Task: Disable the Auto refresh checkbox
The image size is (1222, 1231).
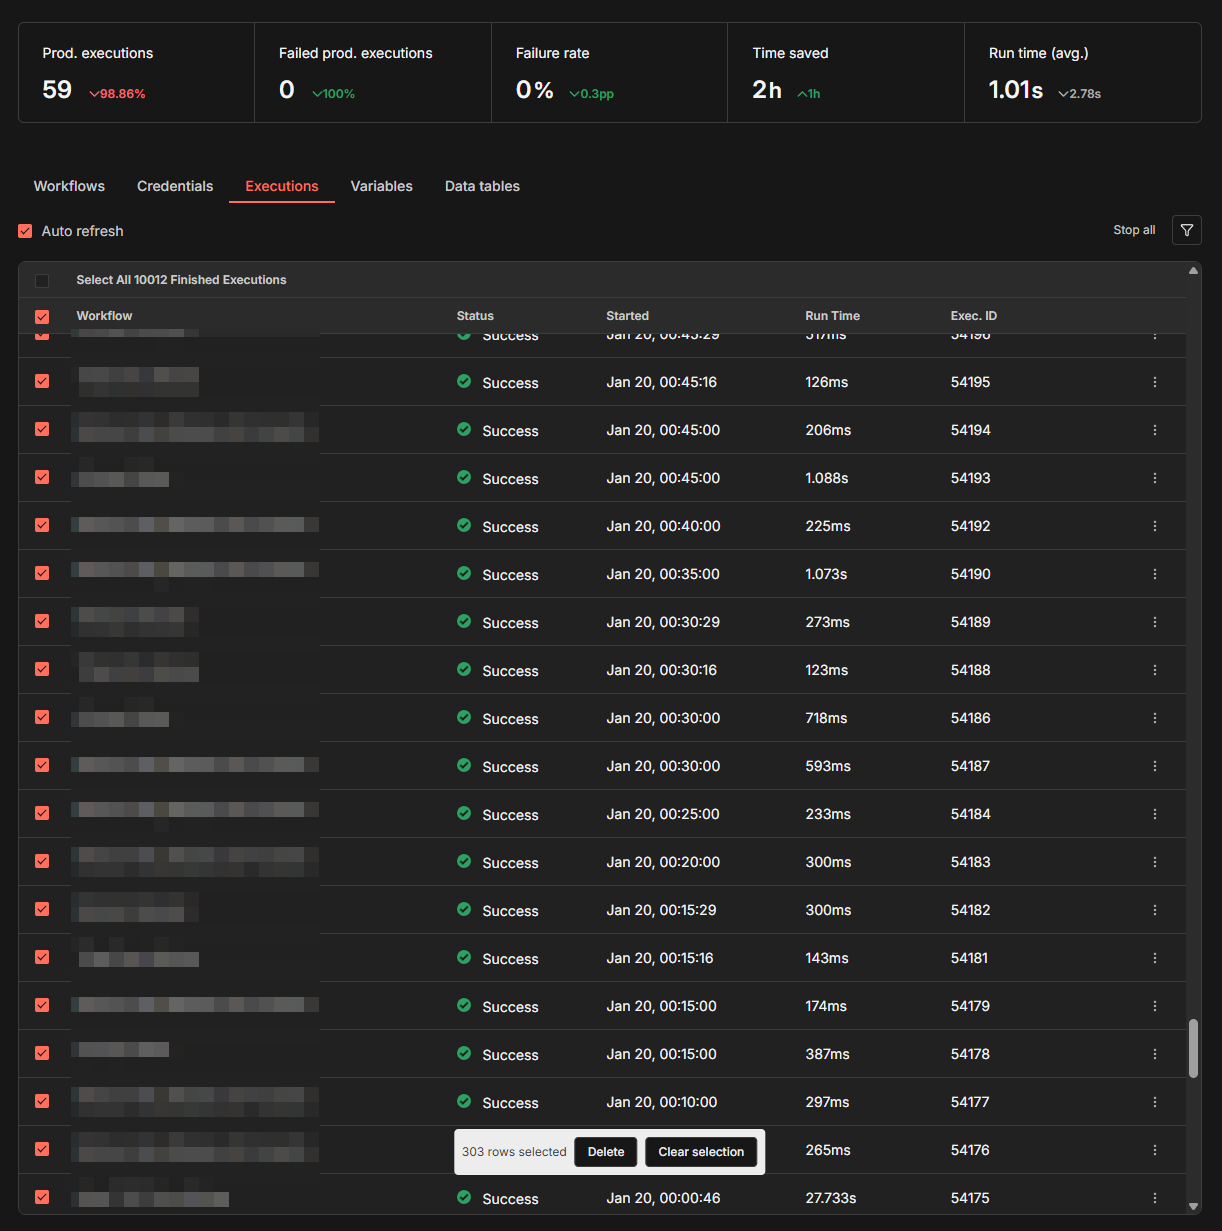Action: pyautogui.click(x=26, y=231)
